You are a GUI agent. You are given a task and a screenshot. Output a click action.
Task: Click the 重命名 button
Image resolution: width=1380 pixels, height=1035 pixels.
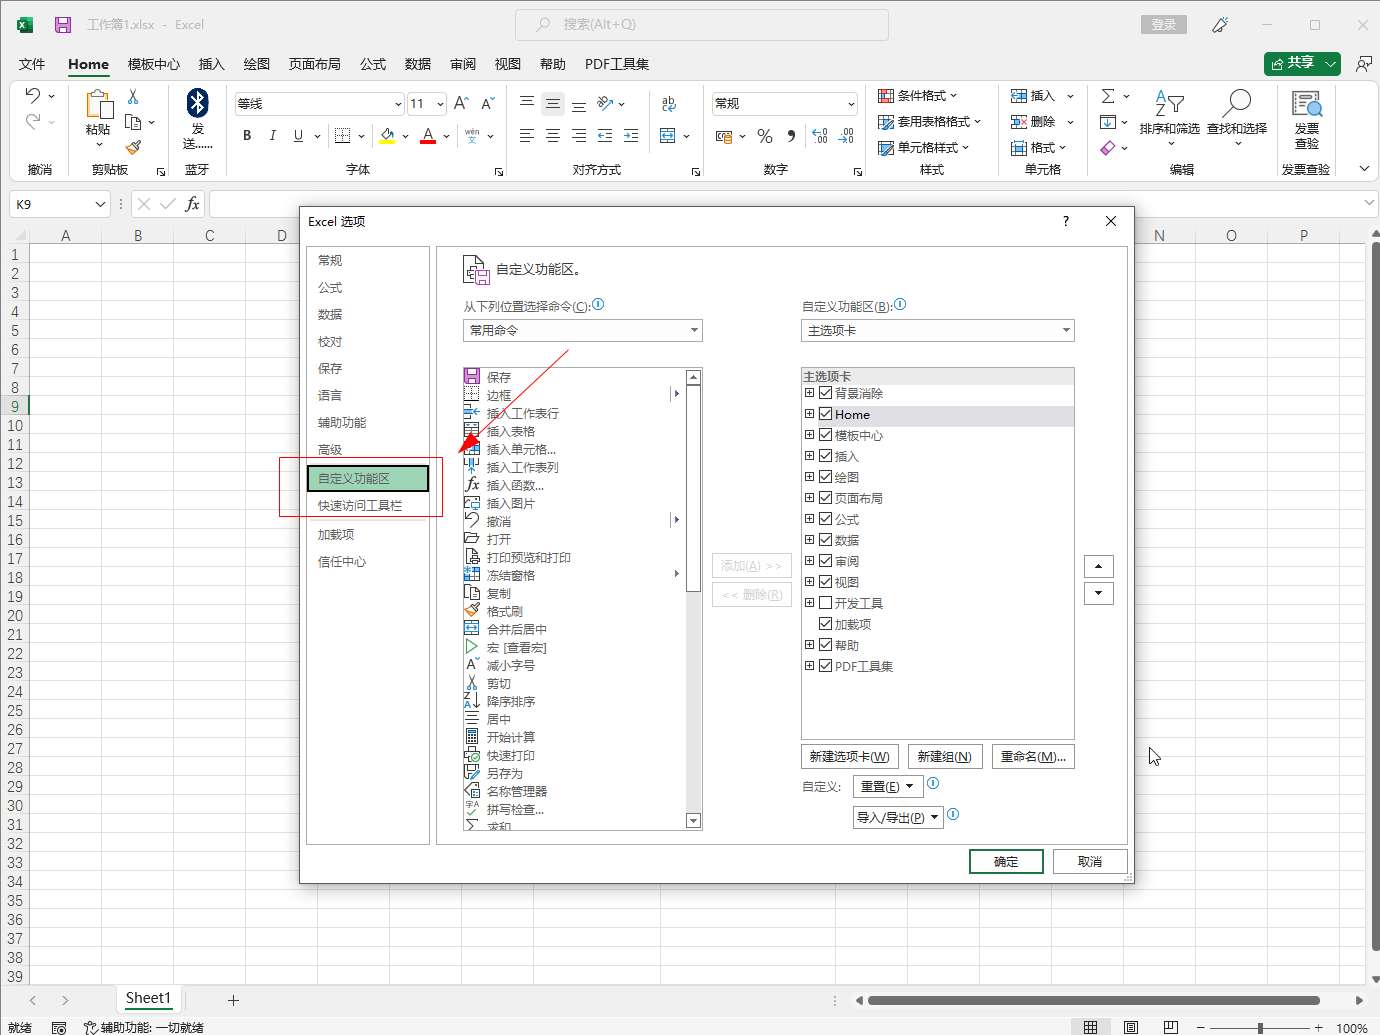click(1033, 757)
